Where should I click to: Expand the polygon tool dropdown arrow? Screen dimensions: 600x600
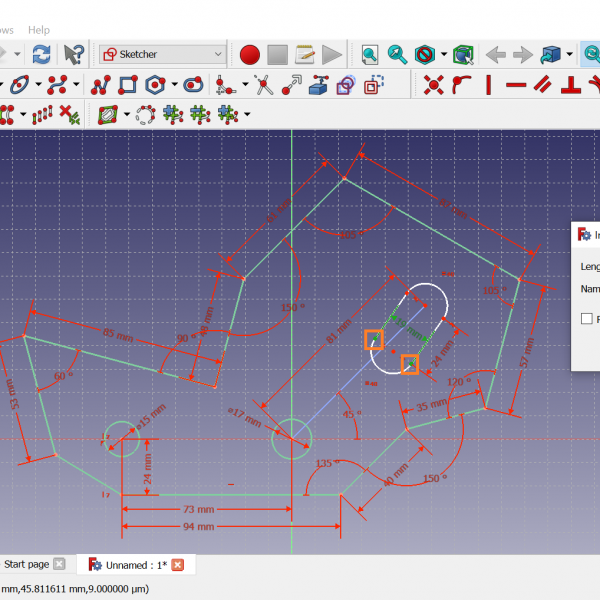174,85
